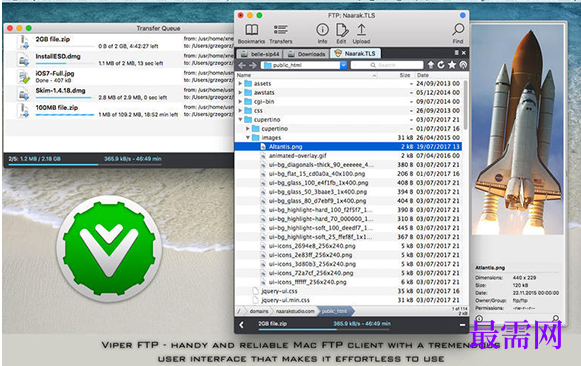Go to the domains breadcrumb
Screen dimensions: 581x366
259,311
